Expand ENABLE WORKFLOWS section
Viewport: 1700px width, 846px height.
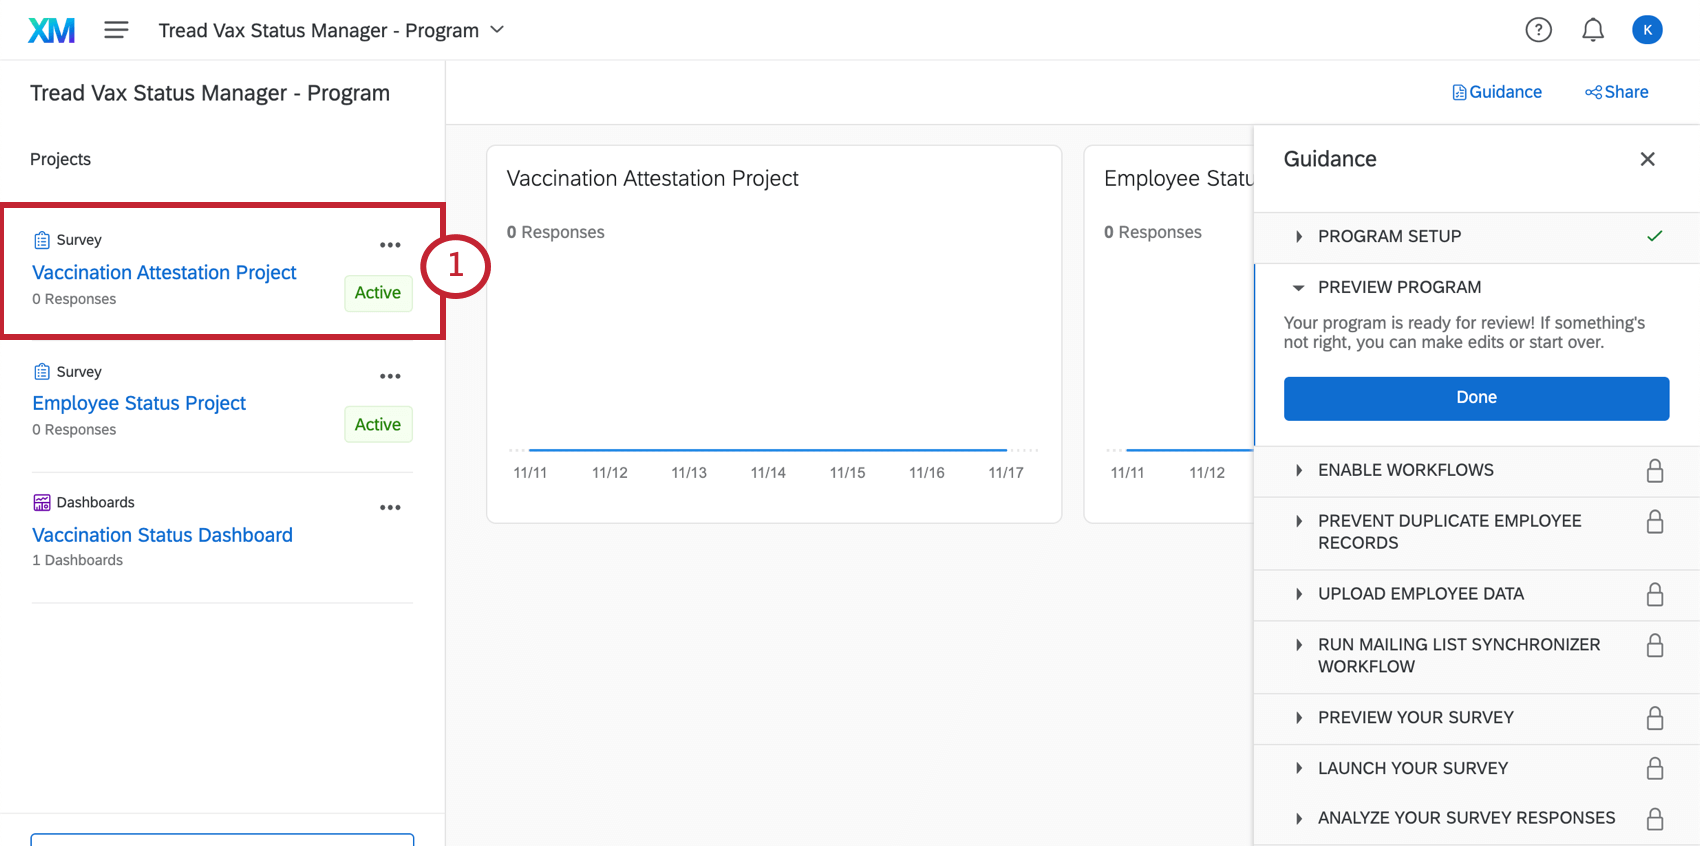click(x=1476, y=470)
